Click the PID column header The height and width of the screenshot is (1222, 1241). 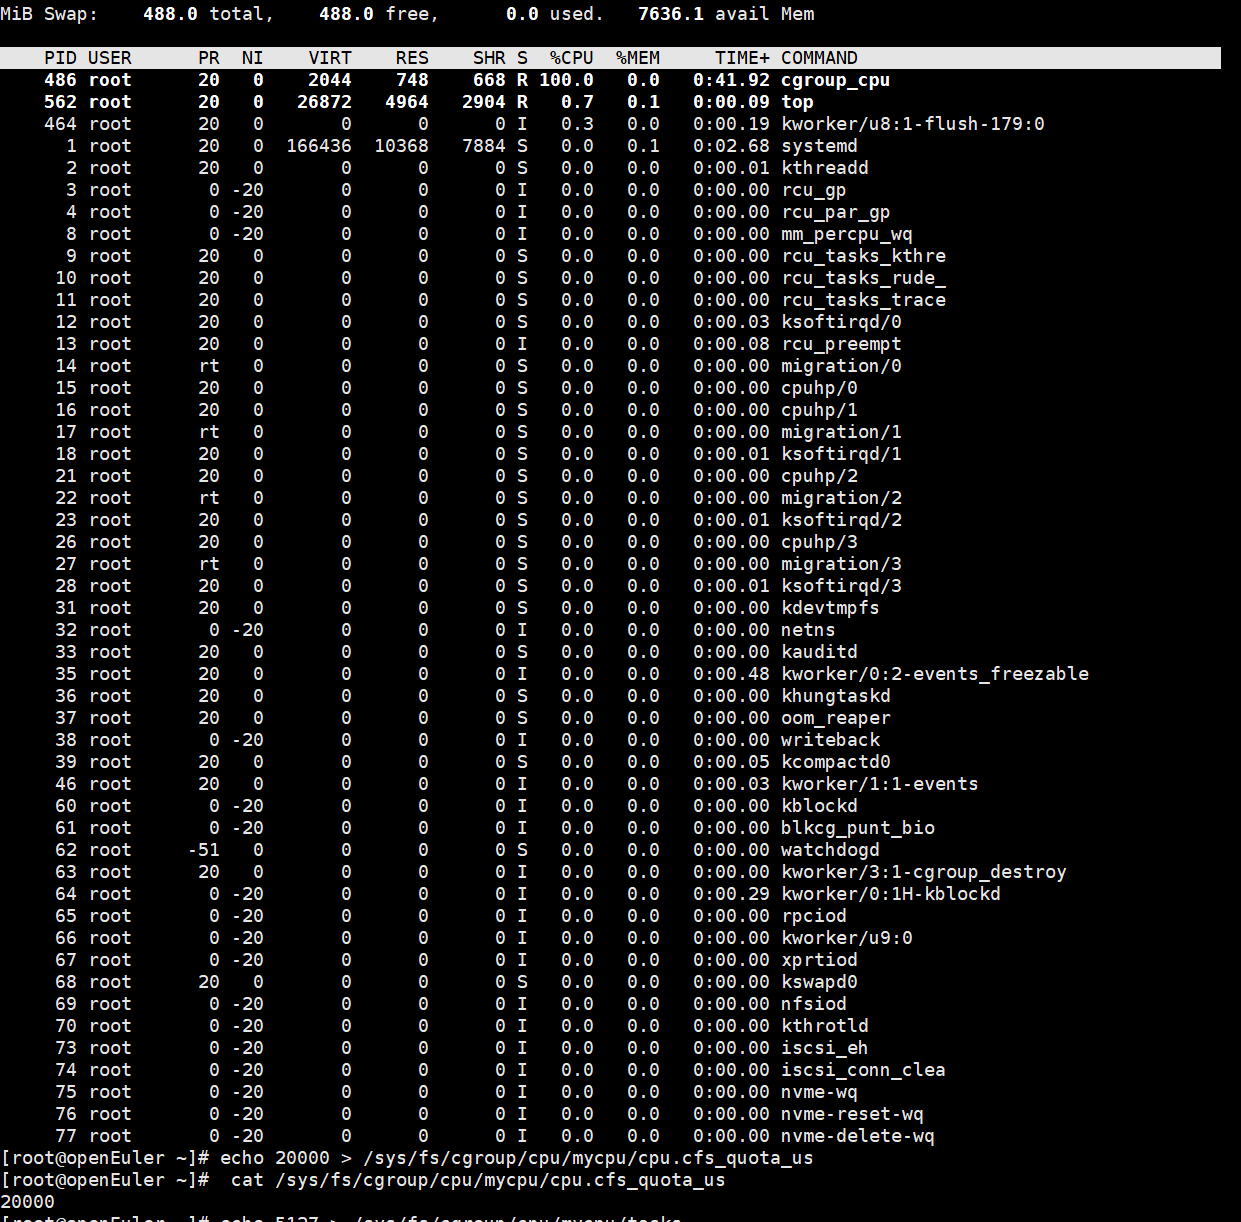pyautogui.click(x=60, y=58)
